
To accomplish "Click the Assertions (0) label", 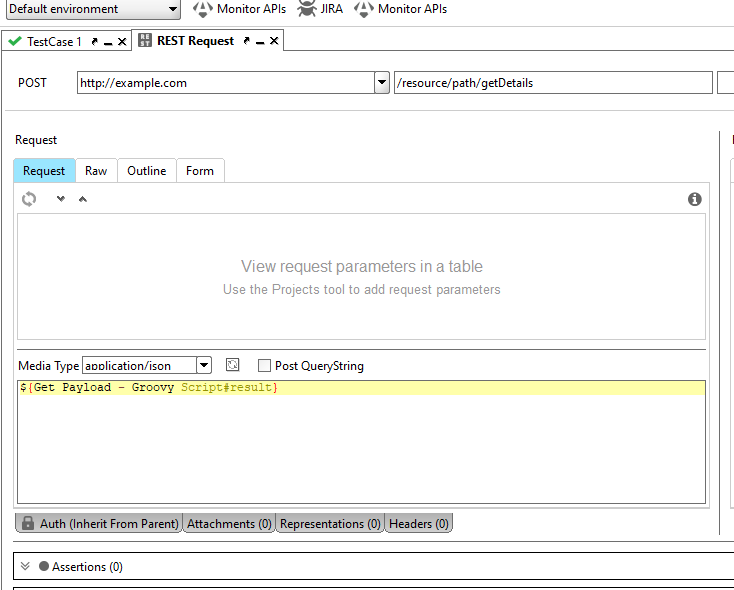I will (x=87, y=567).
